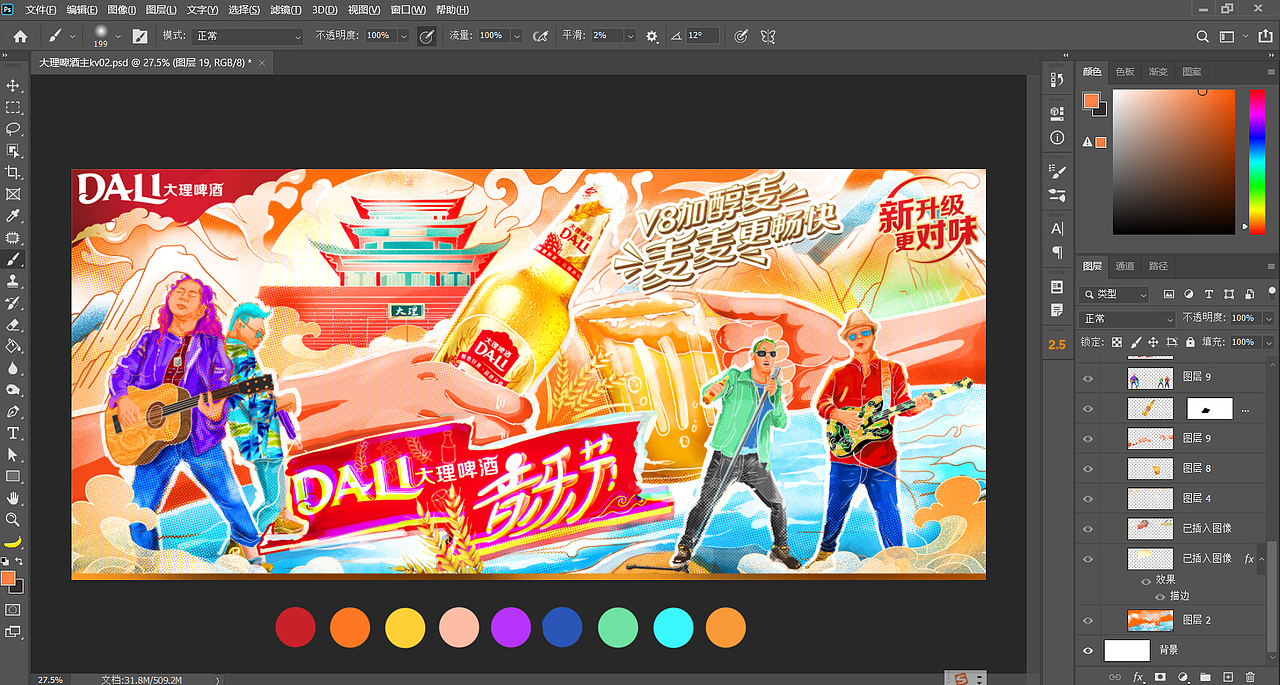
Task: Toggle pressure-controlled opacity button
Action: point(427,36)
